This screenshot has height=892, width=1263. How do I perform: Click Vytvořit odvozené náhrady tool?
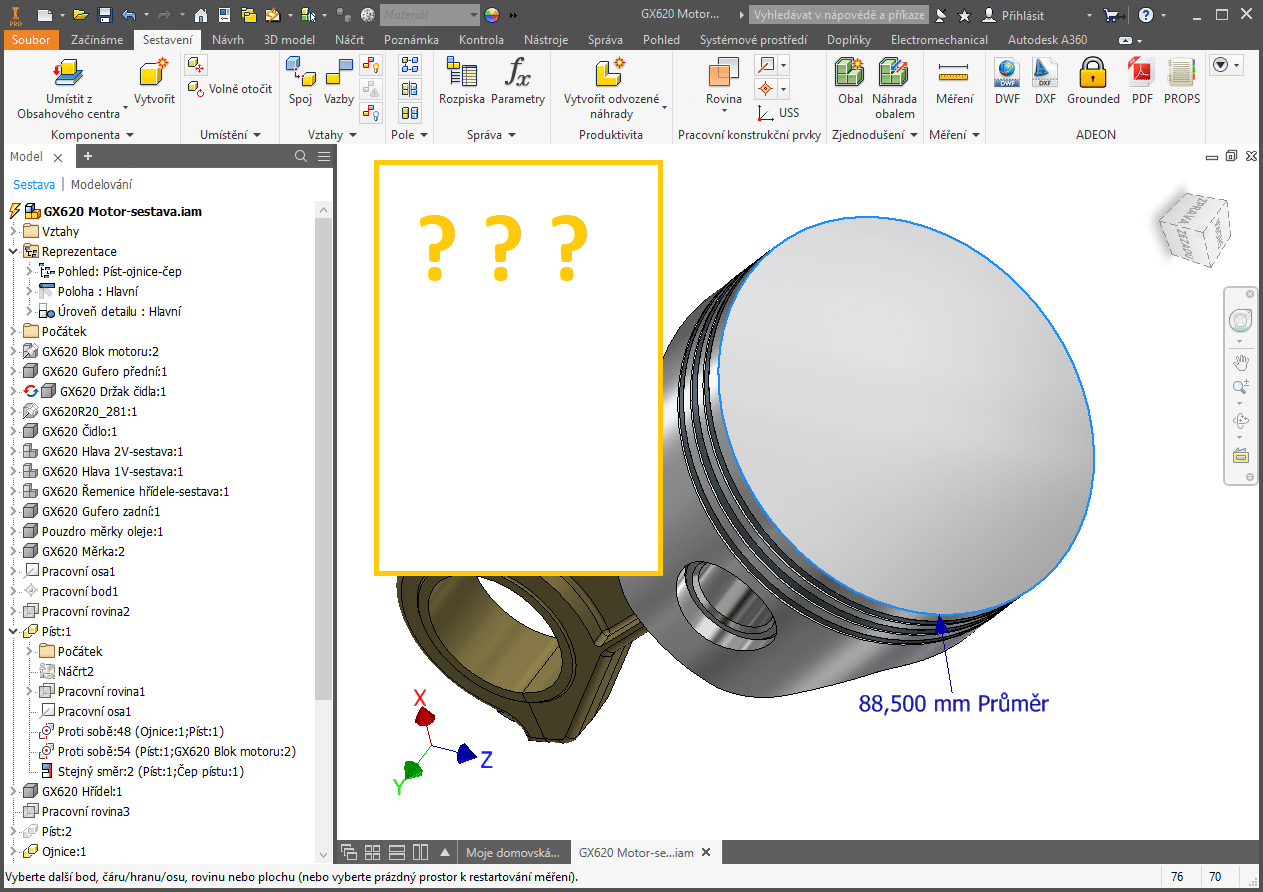(x=611, y=88)
